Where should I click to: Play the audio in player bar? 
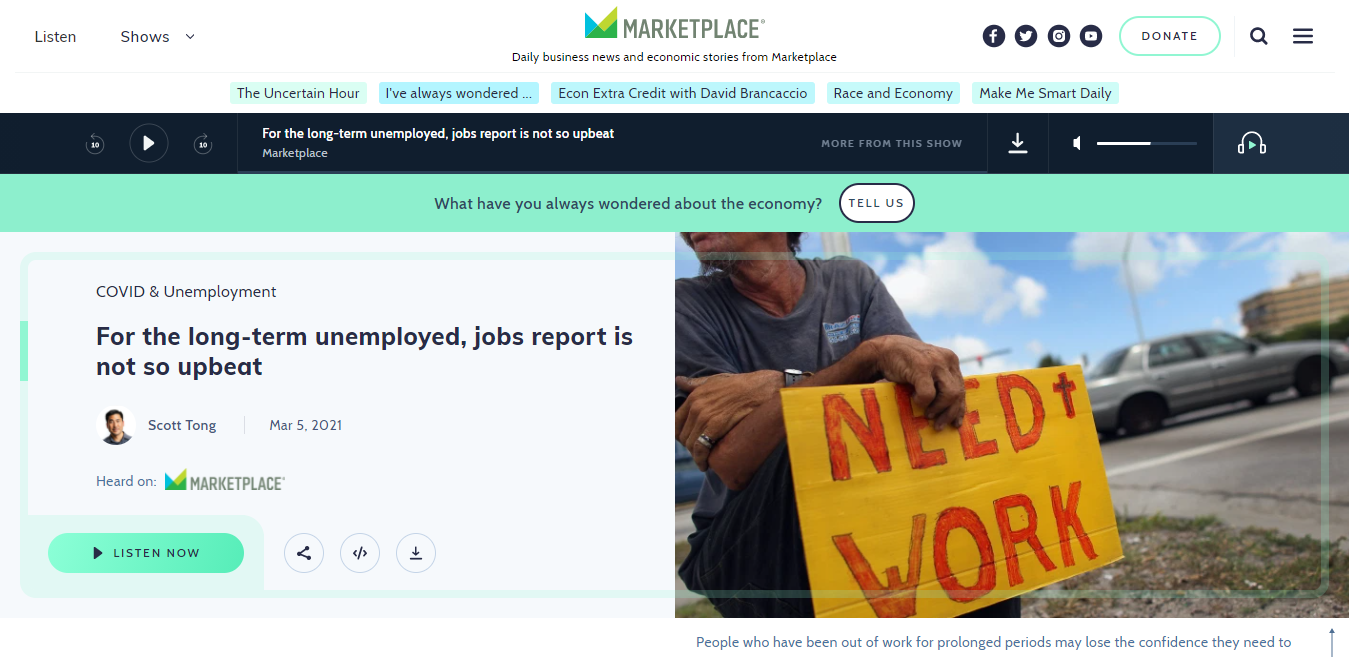(149, 143)
